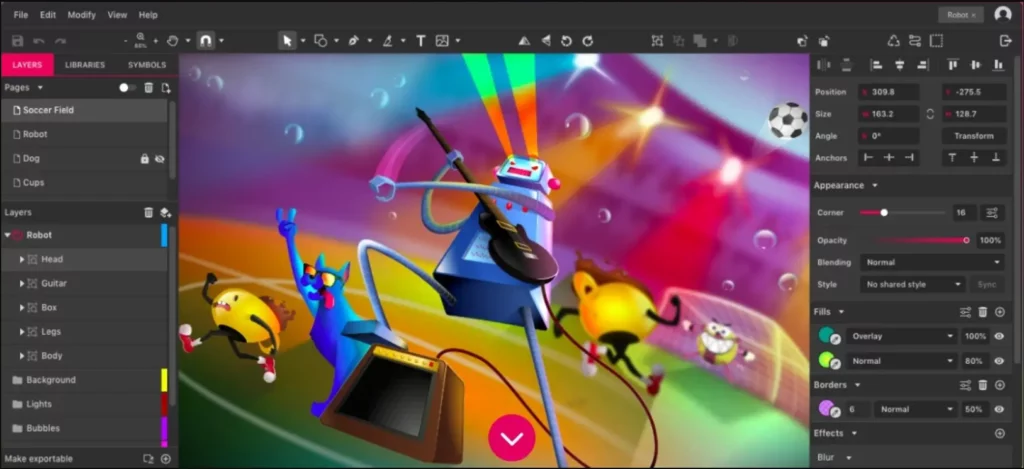The image size is (1024, 469).
Task: Rotate selection clockwise
Action: pos(588,40)
